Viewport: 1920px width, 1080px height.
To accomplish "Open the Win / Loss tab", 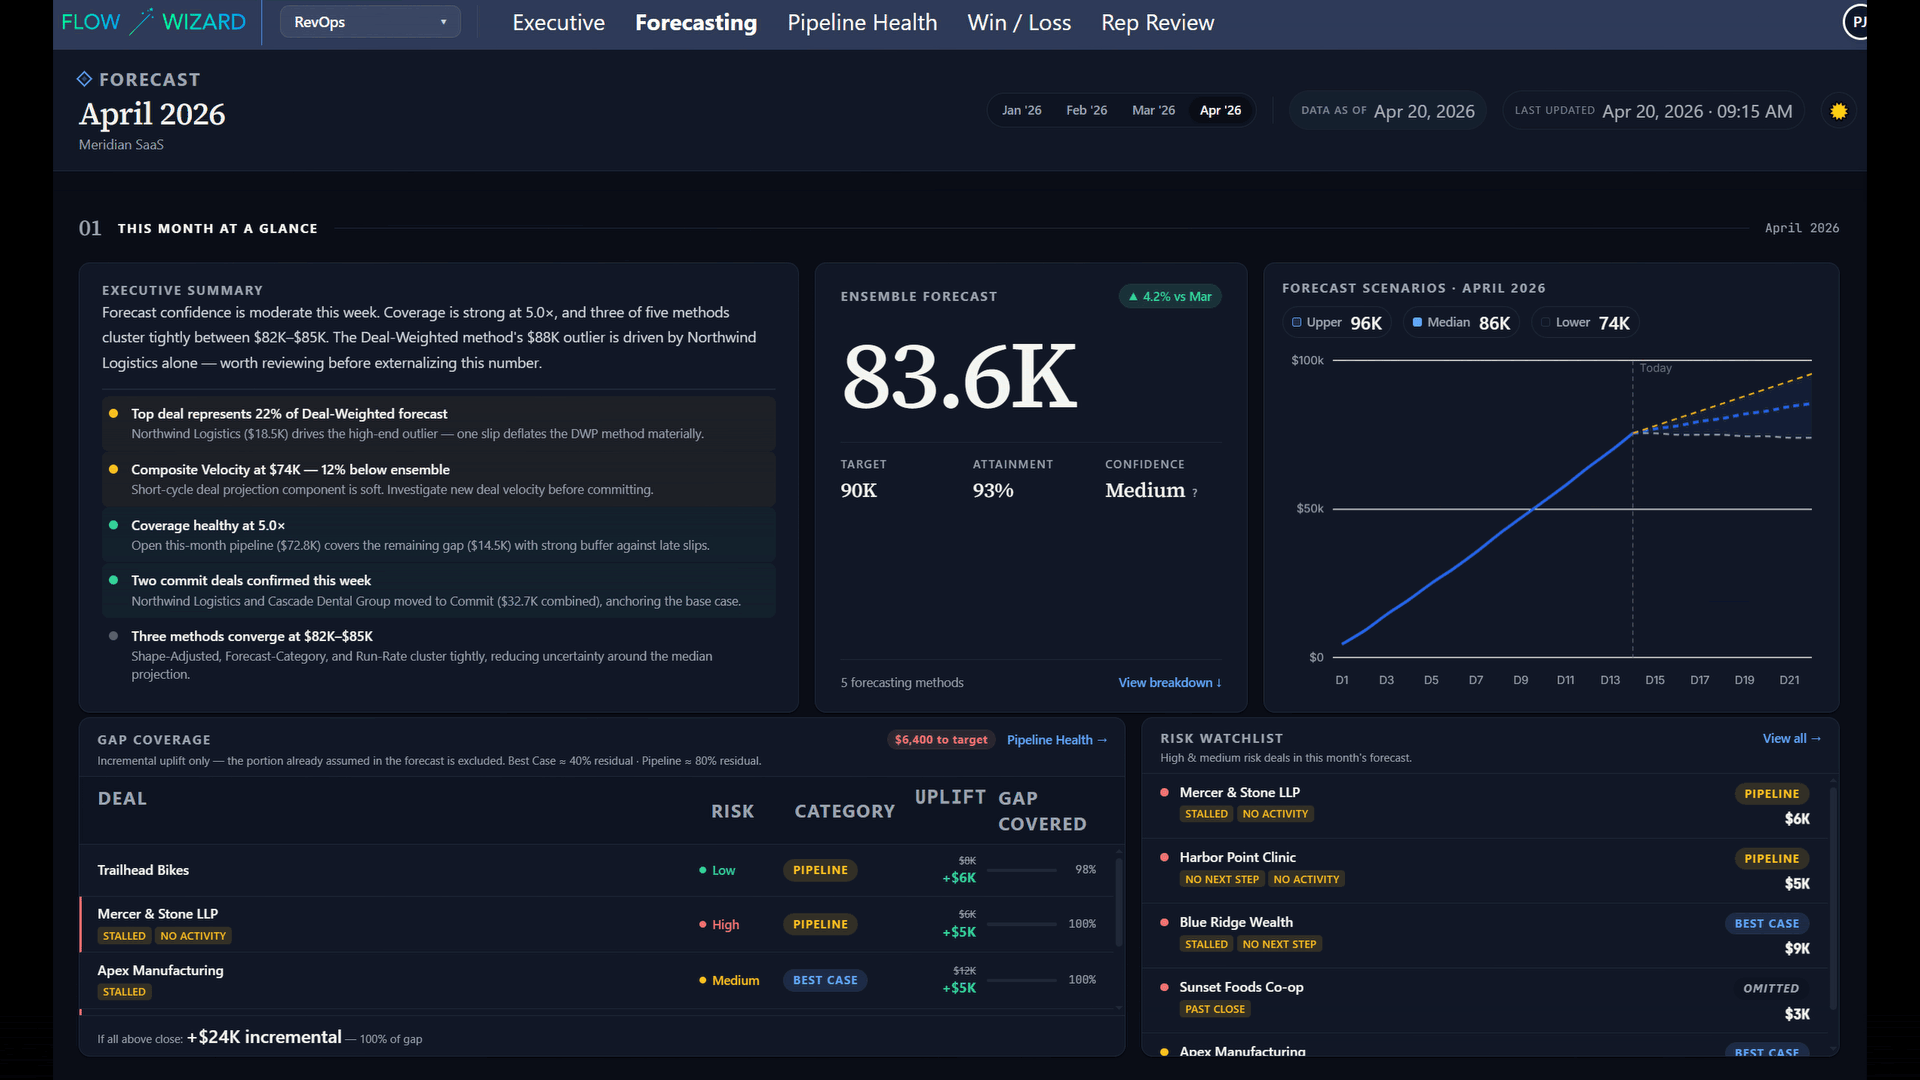I will [x=1019, y=22].
